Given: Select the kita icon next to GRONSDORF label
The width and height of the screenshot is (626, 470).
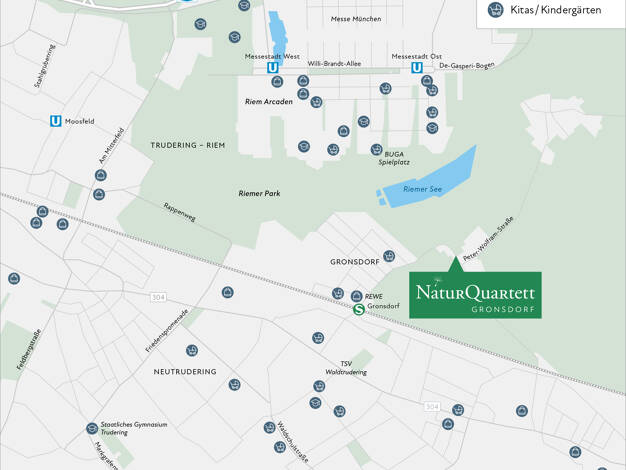Looking at the screenshot, I should point(389,256).
